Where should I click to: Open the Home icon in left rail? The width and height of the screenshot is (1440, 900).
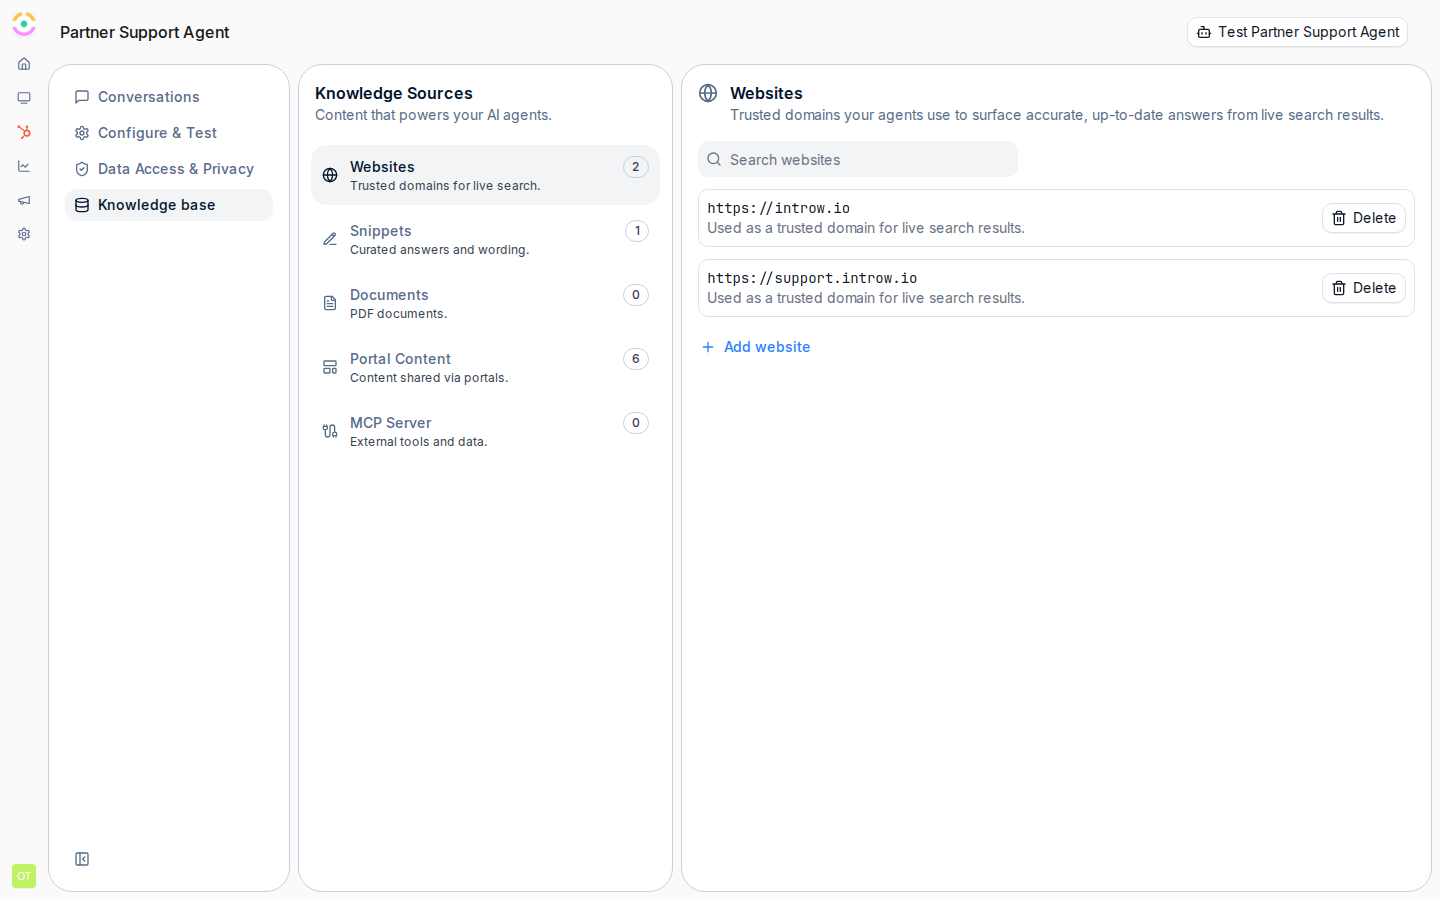[24, 64]
